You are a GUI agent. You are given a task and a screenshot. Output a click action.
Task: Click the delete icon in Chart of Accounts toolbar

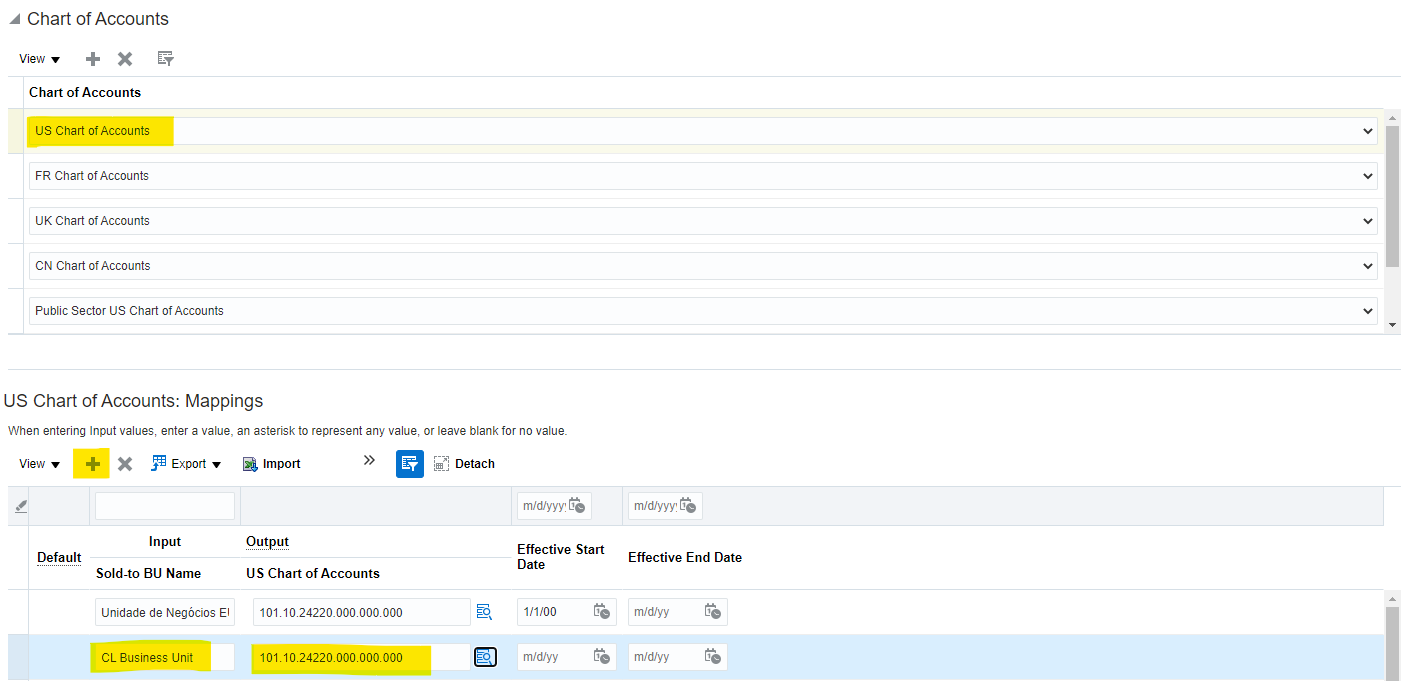tap(125, 59)
